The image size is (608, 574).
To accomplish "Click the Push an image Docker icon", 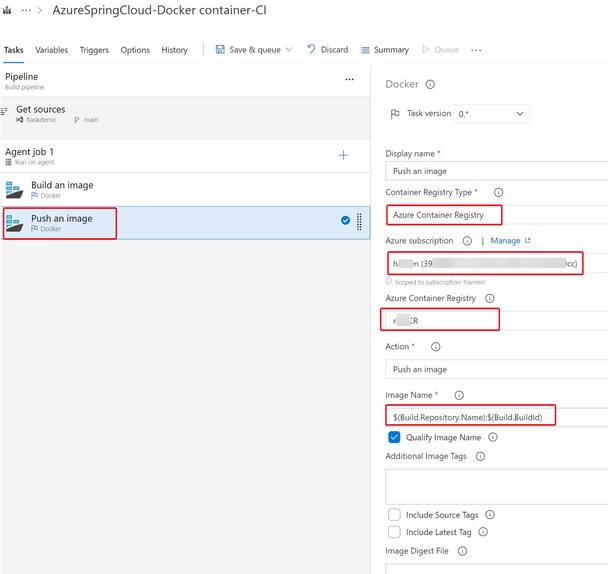I will pyautogui.click(x=14, y=223).
